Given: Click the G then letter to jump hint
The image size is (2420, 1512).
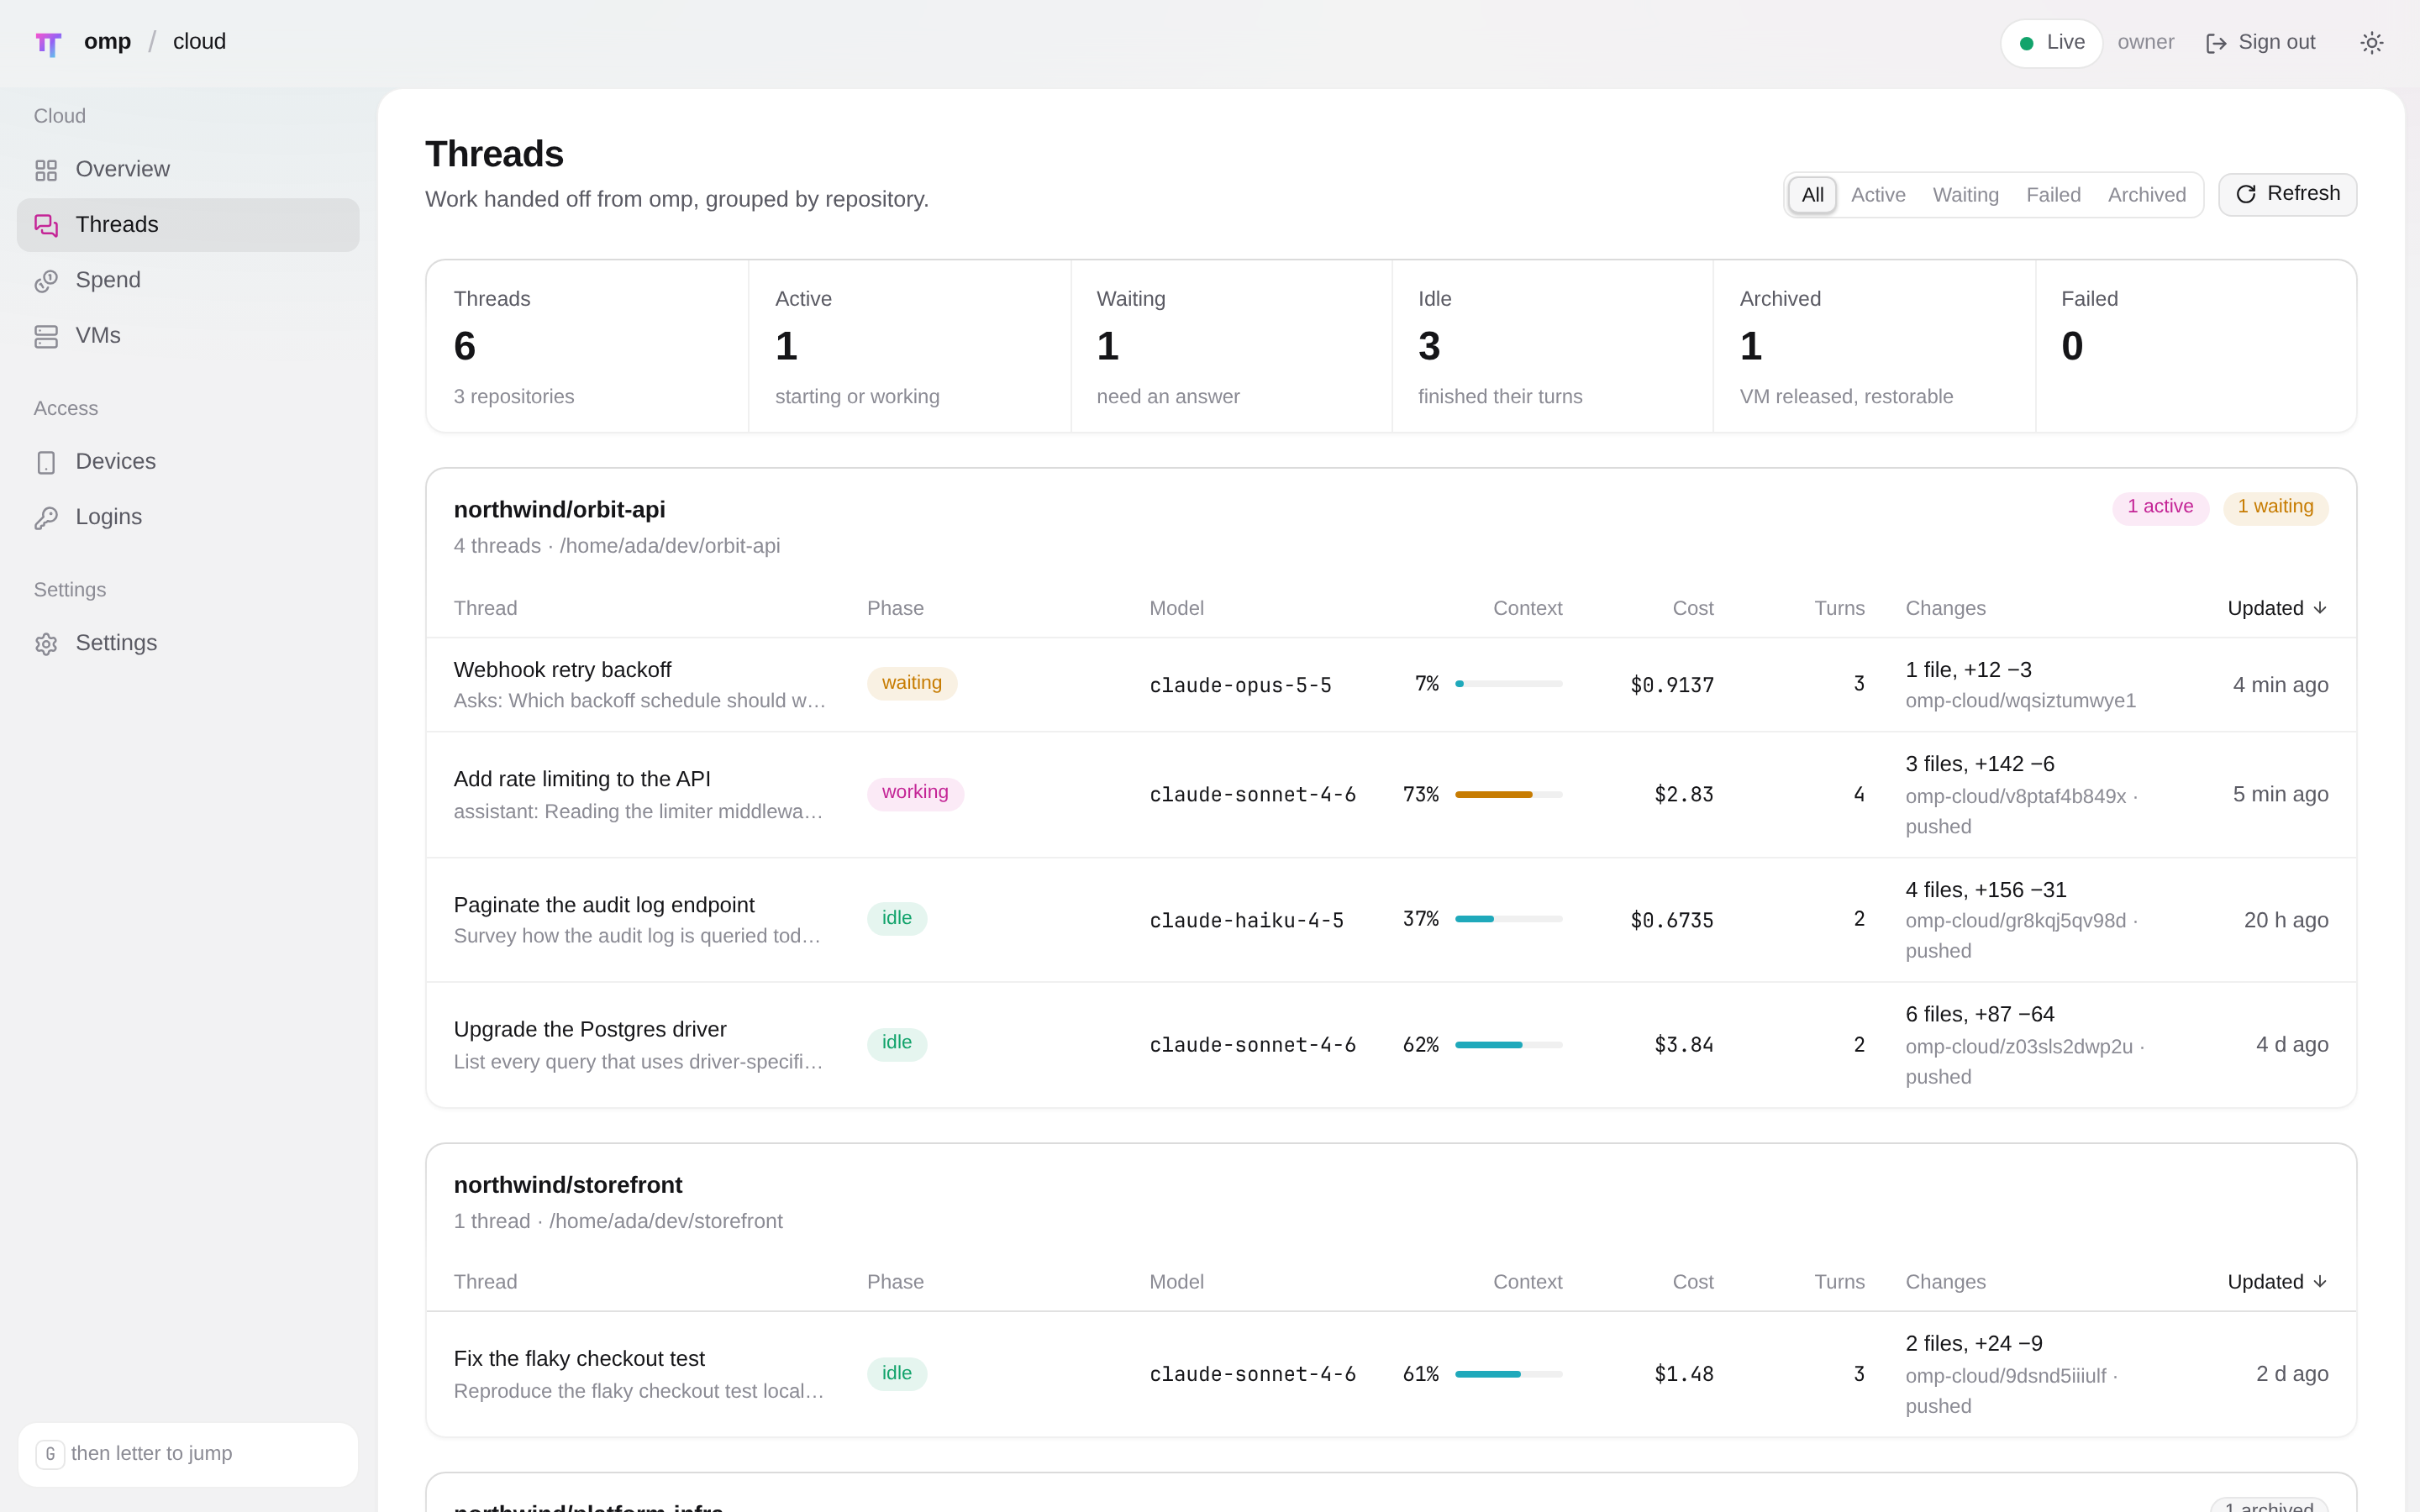Looking at the screenshot, I should (x=188, y=1454).
